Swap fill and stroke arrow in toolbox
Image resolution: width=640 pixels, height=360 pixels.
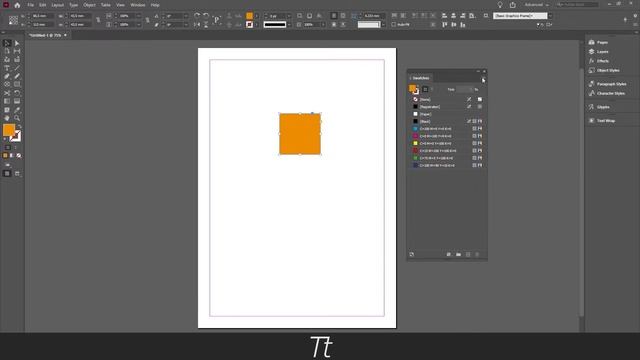(x=19, y=127)
